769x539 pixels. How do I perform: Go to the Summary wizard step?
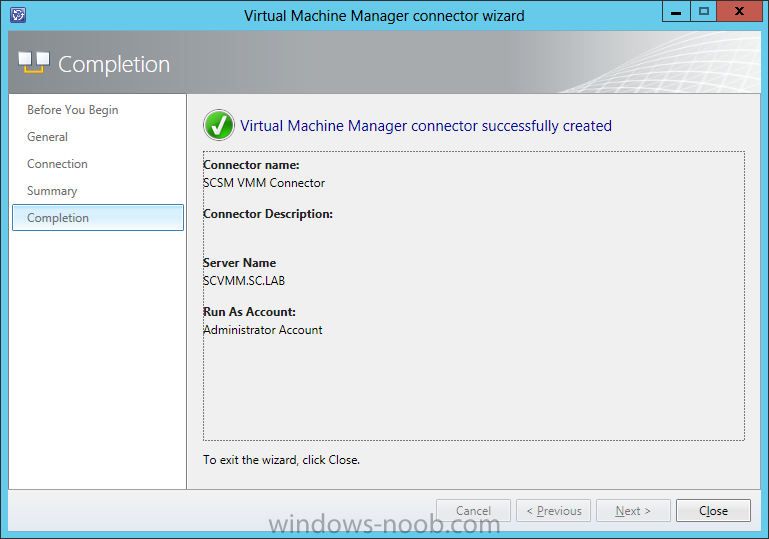click(x=52, y=191)
